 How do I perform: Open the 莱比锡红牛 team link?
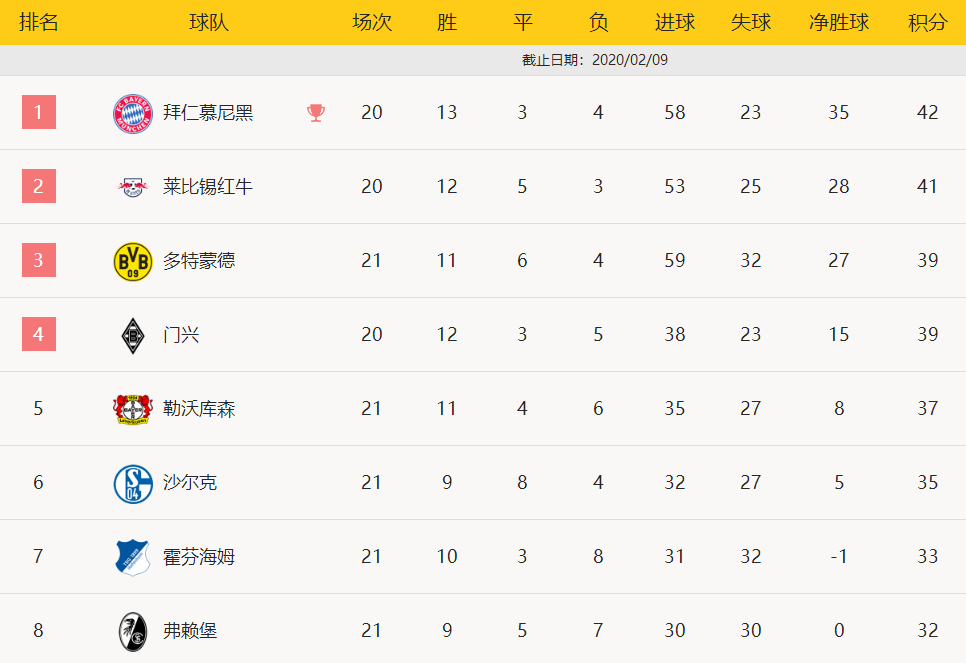[208, 187]
